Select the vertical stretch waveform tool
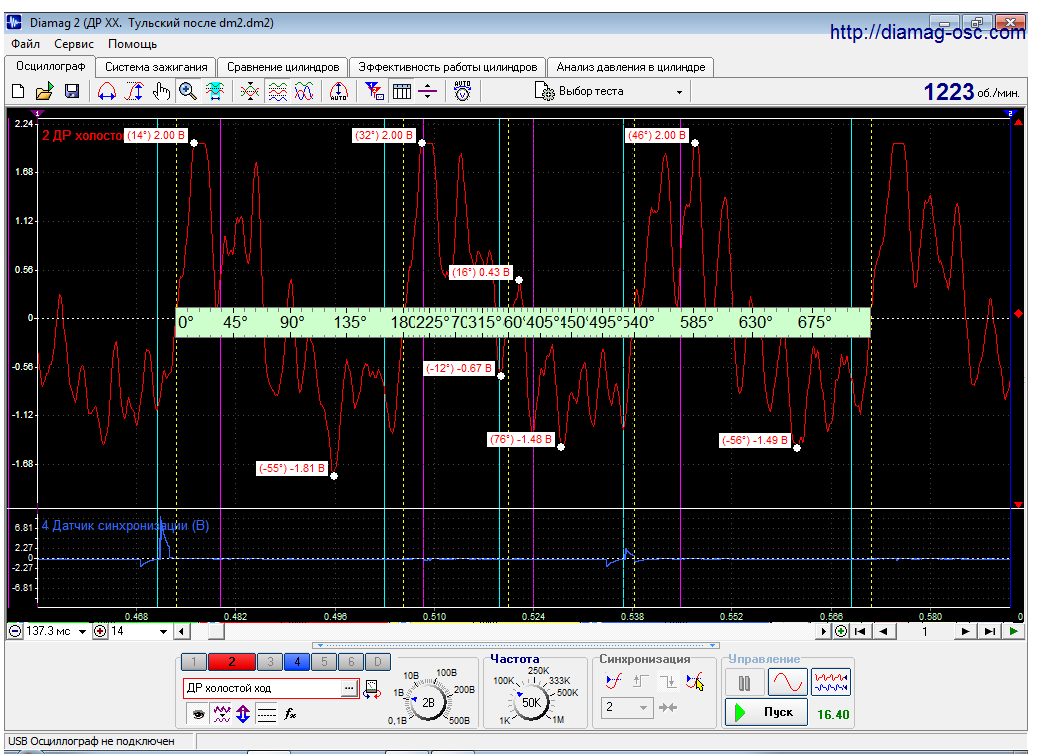Screen dimensions: 1040x754 (x=135, y=92)
